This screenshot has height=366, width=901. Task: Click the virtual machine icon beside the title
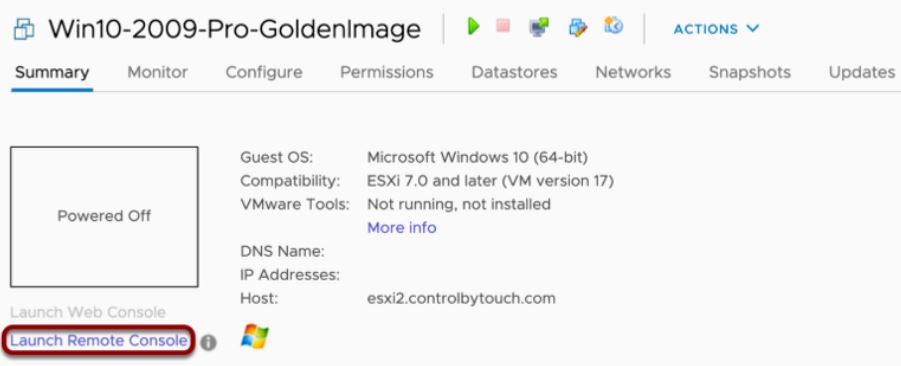tap(24, 29)
